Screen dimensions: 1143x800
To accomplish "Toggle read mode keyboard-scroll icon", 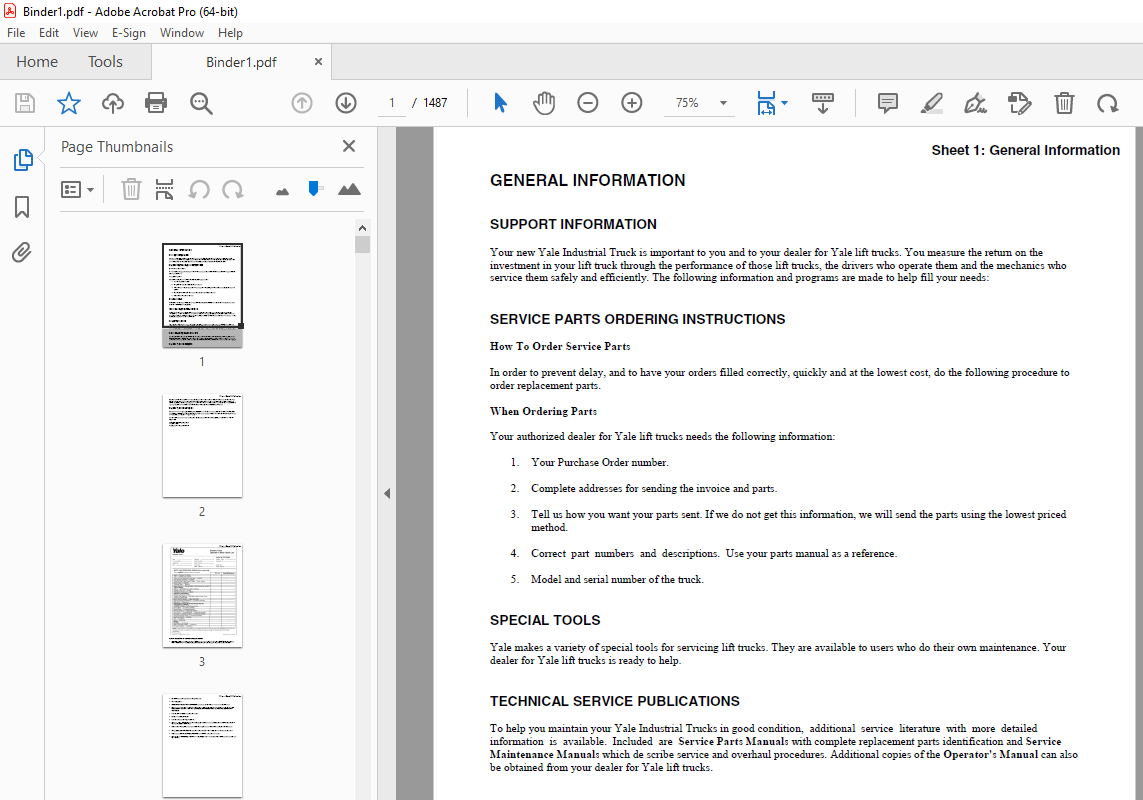I will [822, 103].
